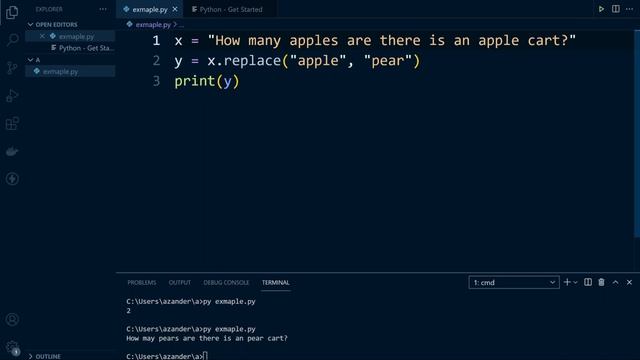Click line number 1 in gutter
The image size is (640, 360).
(x=156, y=40)
